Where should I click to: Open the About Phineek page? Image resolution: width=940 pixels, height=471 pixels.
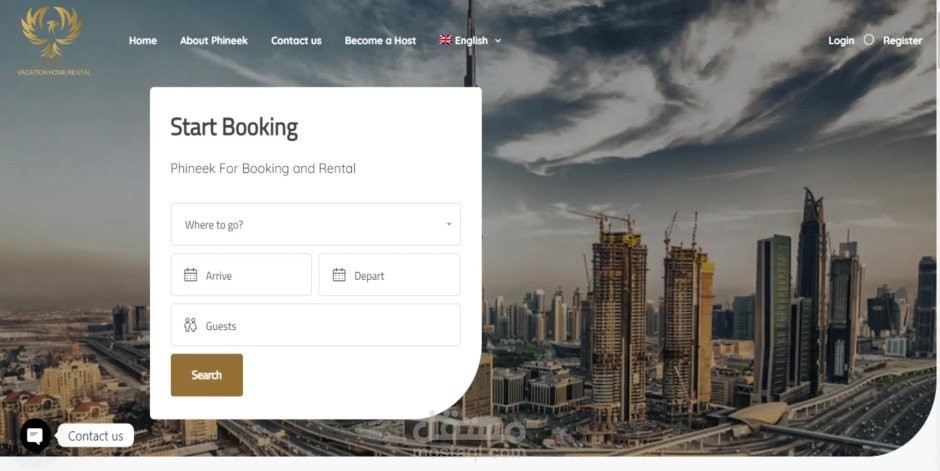(214, 41)
